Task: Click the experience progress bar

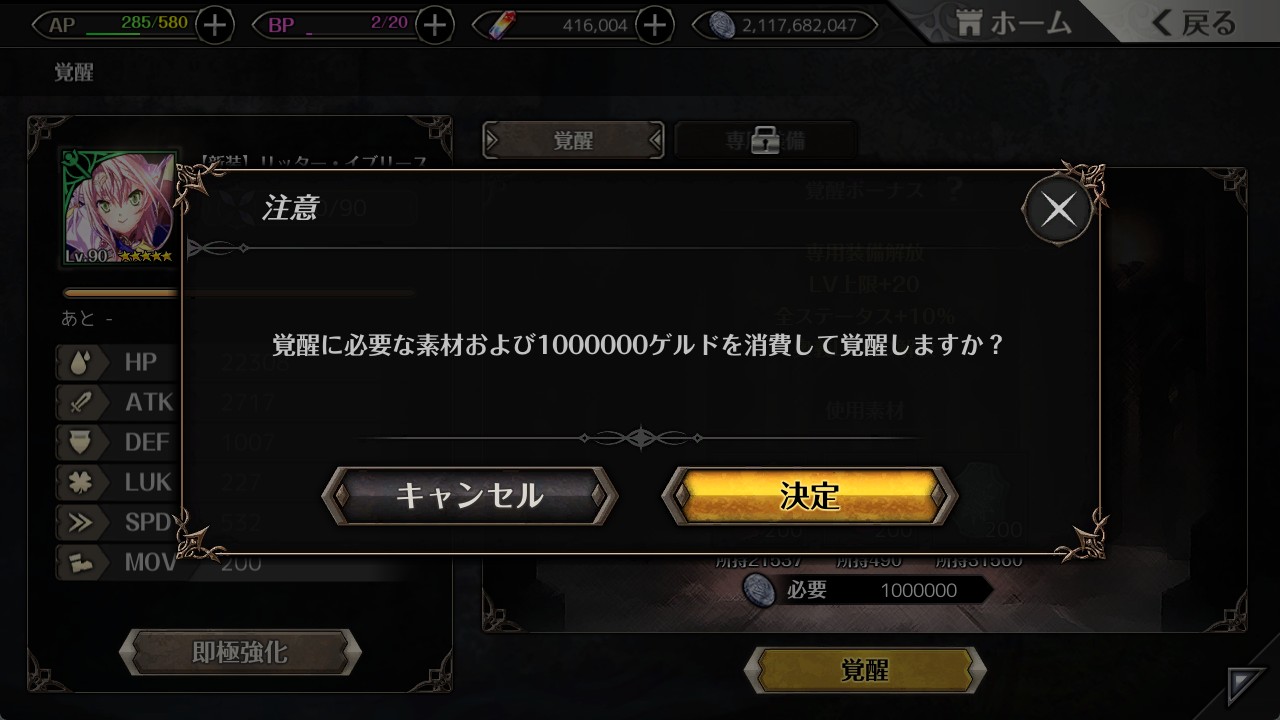Action: click(238, 293)
